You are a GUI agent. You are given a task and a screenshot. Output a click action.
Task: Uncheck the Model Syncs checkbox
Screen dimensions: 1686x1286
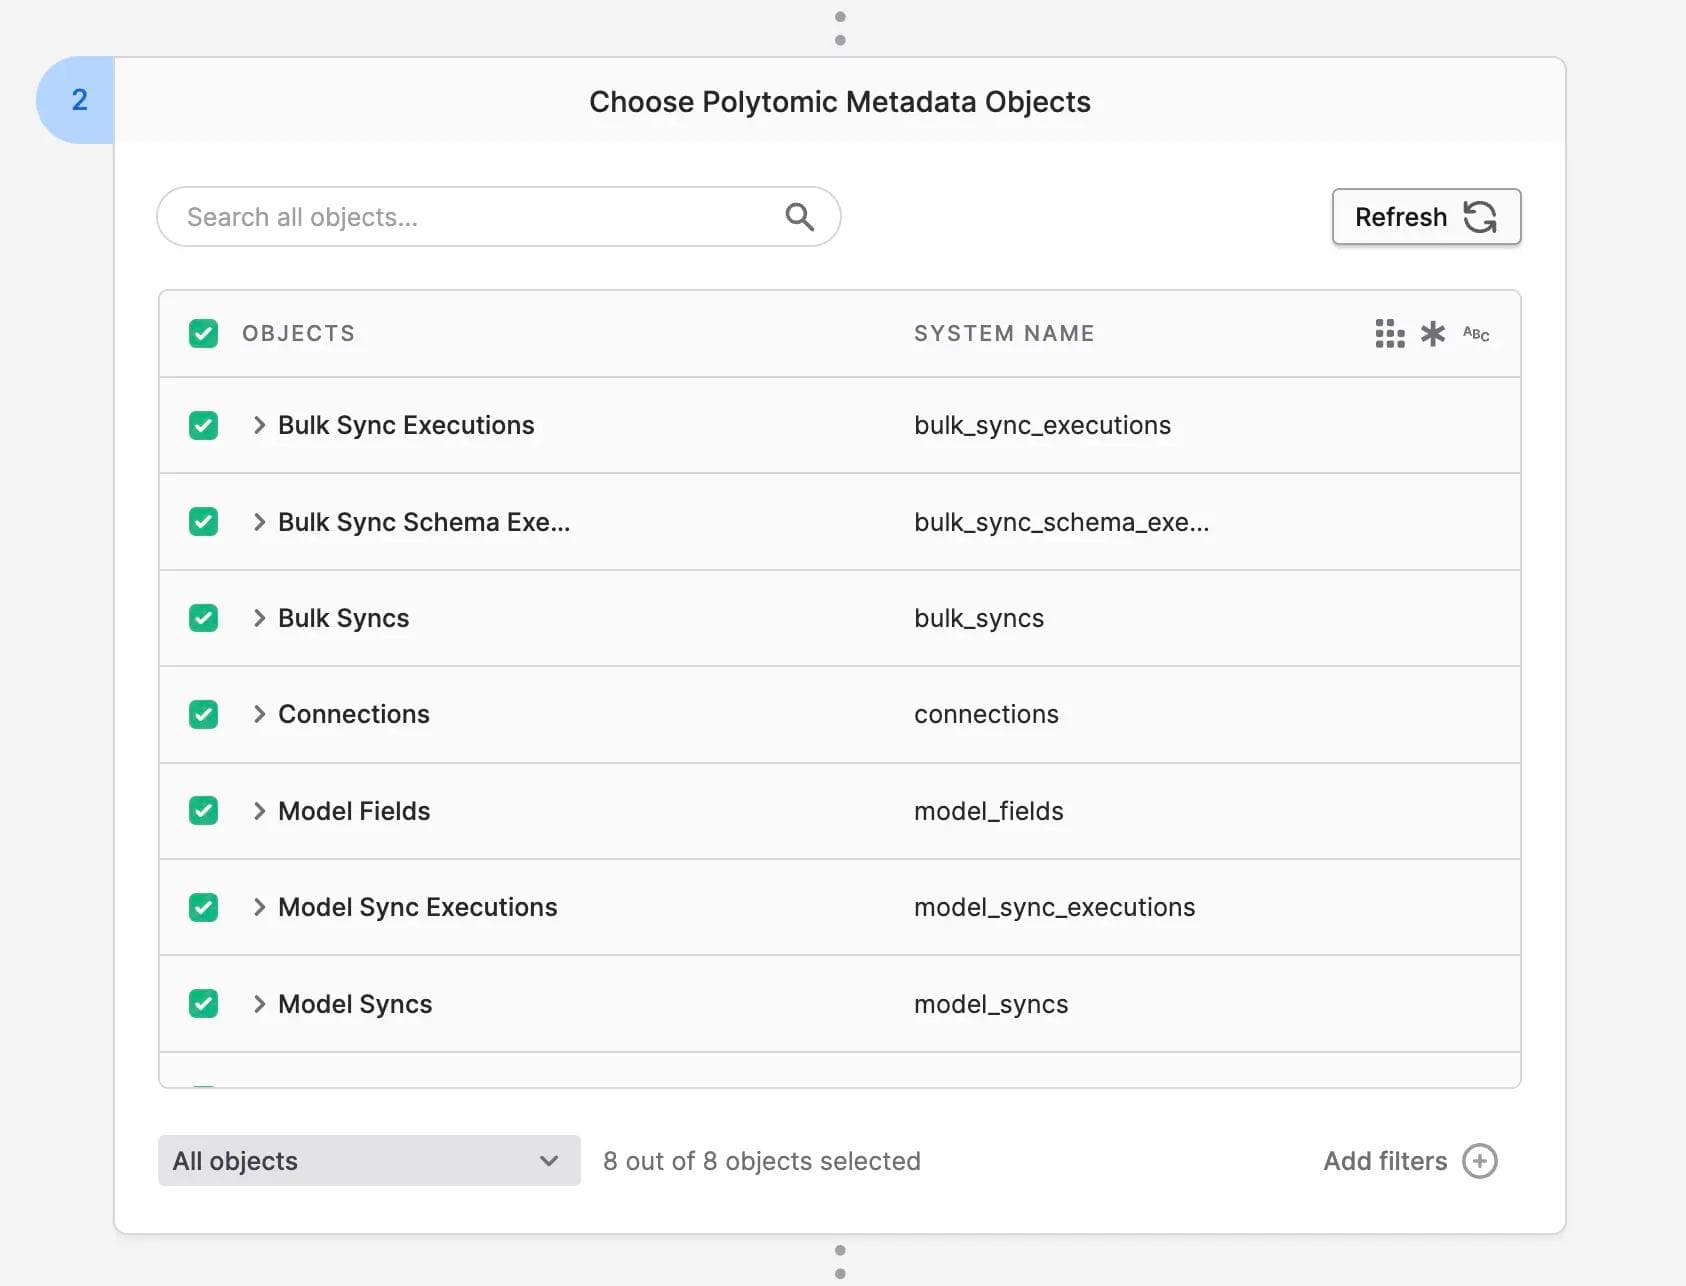point(204,1004)
